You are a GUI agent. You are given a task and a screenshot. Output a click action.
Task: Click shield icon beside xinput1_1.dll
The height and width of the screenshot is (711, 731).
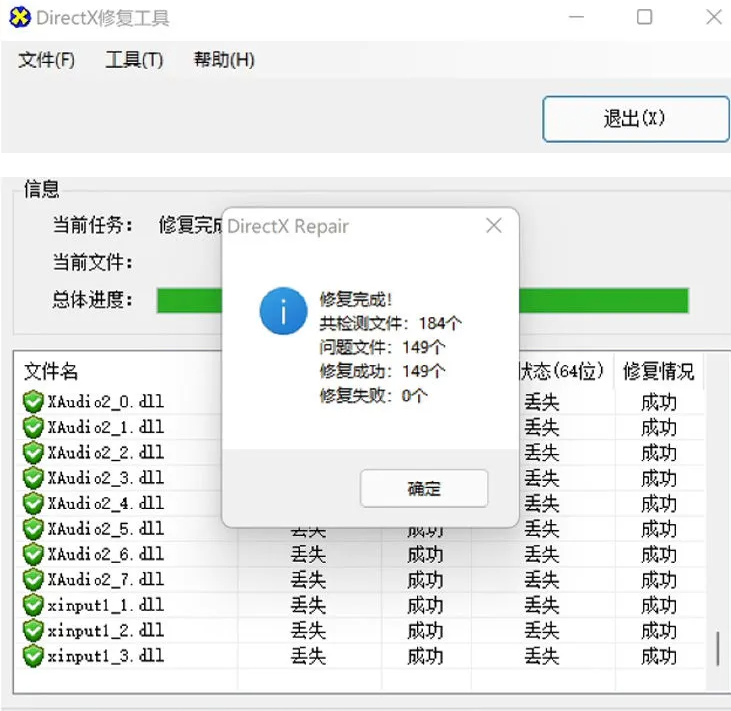coord(33,605)
